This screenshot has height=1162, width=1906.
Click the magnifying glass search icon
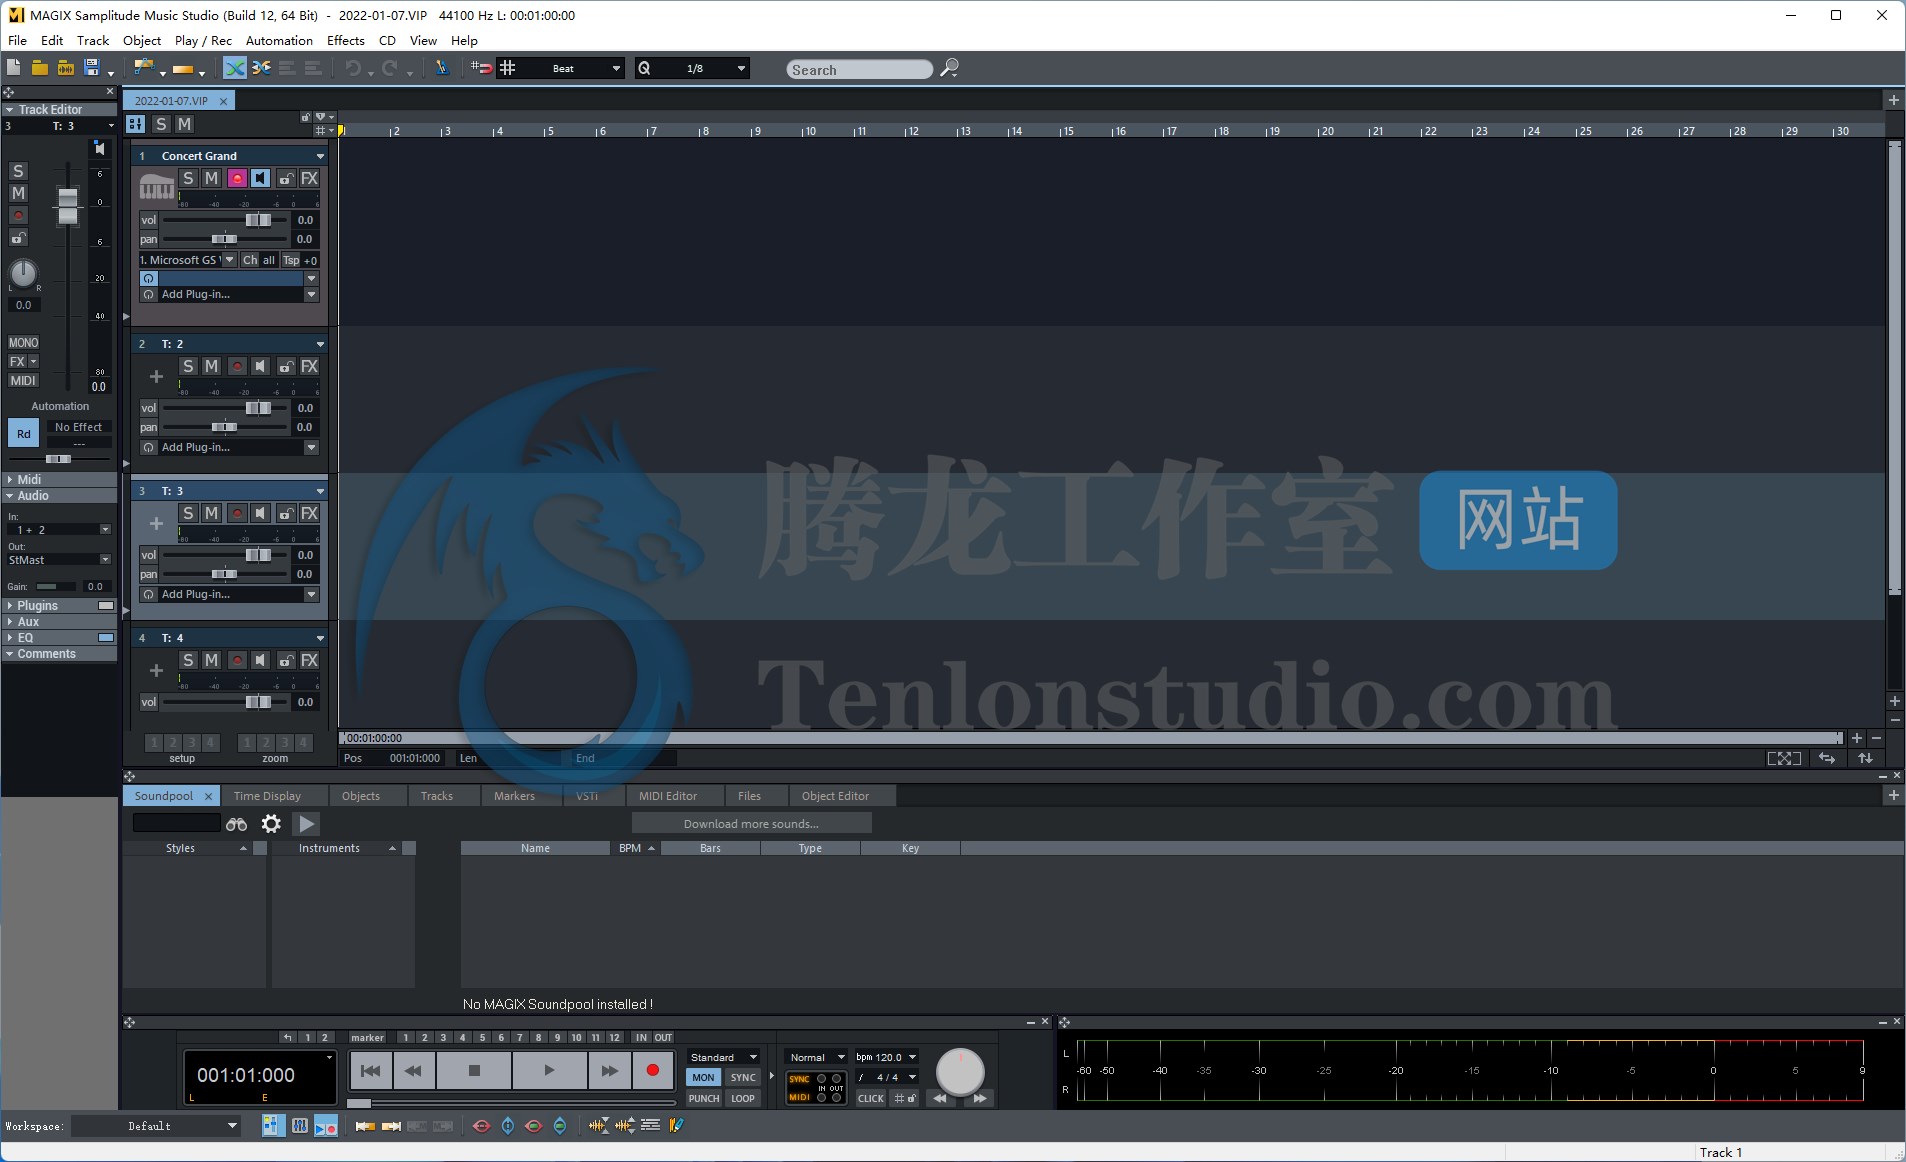[x=950, y=68]
